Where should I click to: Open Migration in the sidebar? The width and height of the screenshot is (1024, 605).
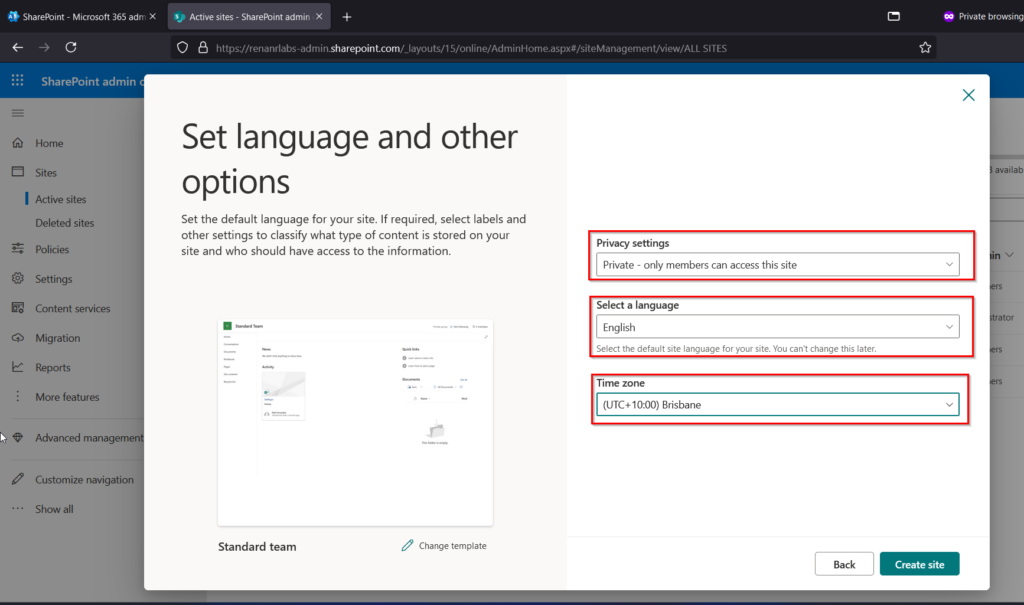pos(57,338)
